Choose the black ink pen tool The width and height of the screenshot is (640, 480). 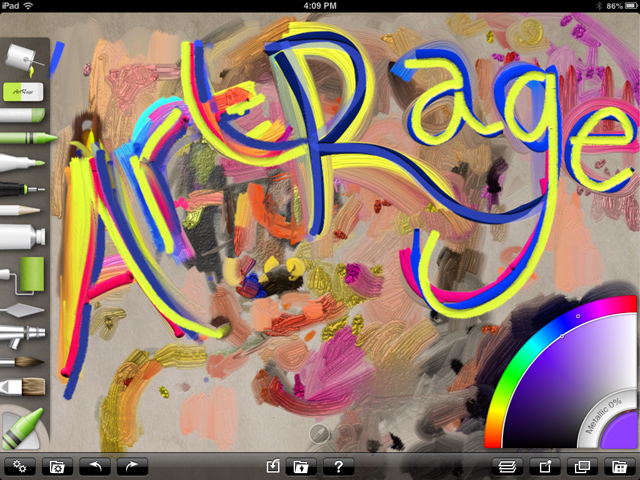coord(22,189)
